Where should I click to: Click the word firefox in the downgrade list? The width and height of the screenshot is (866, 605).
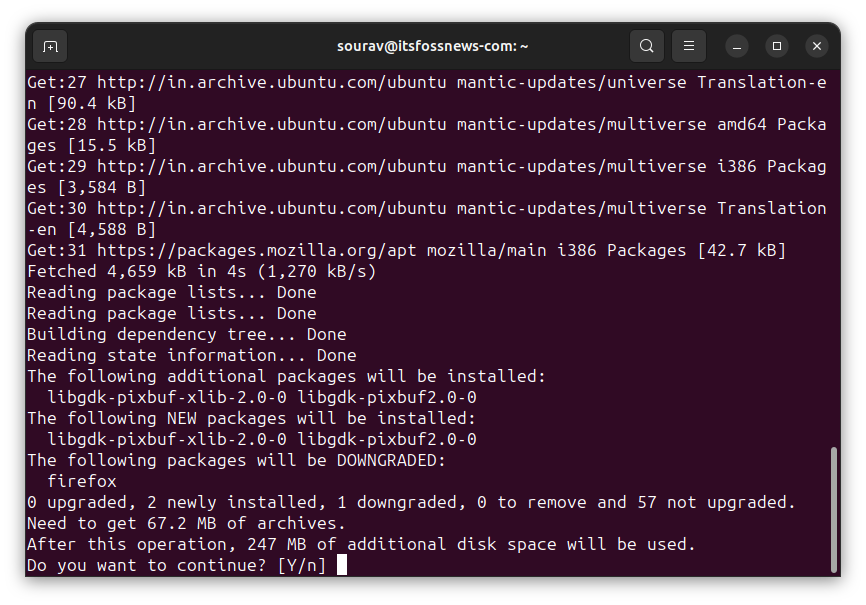point(82,481)
